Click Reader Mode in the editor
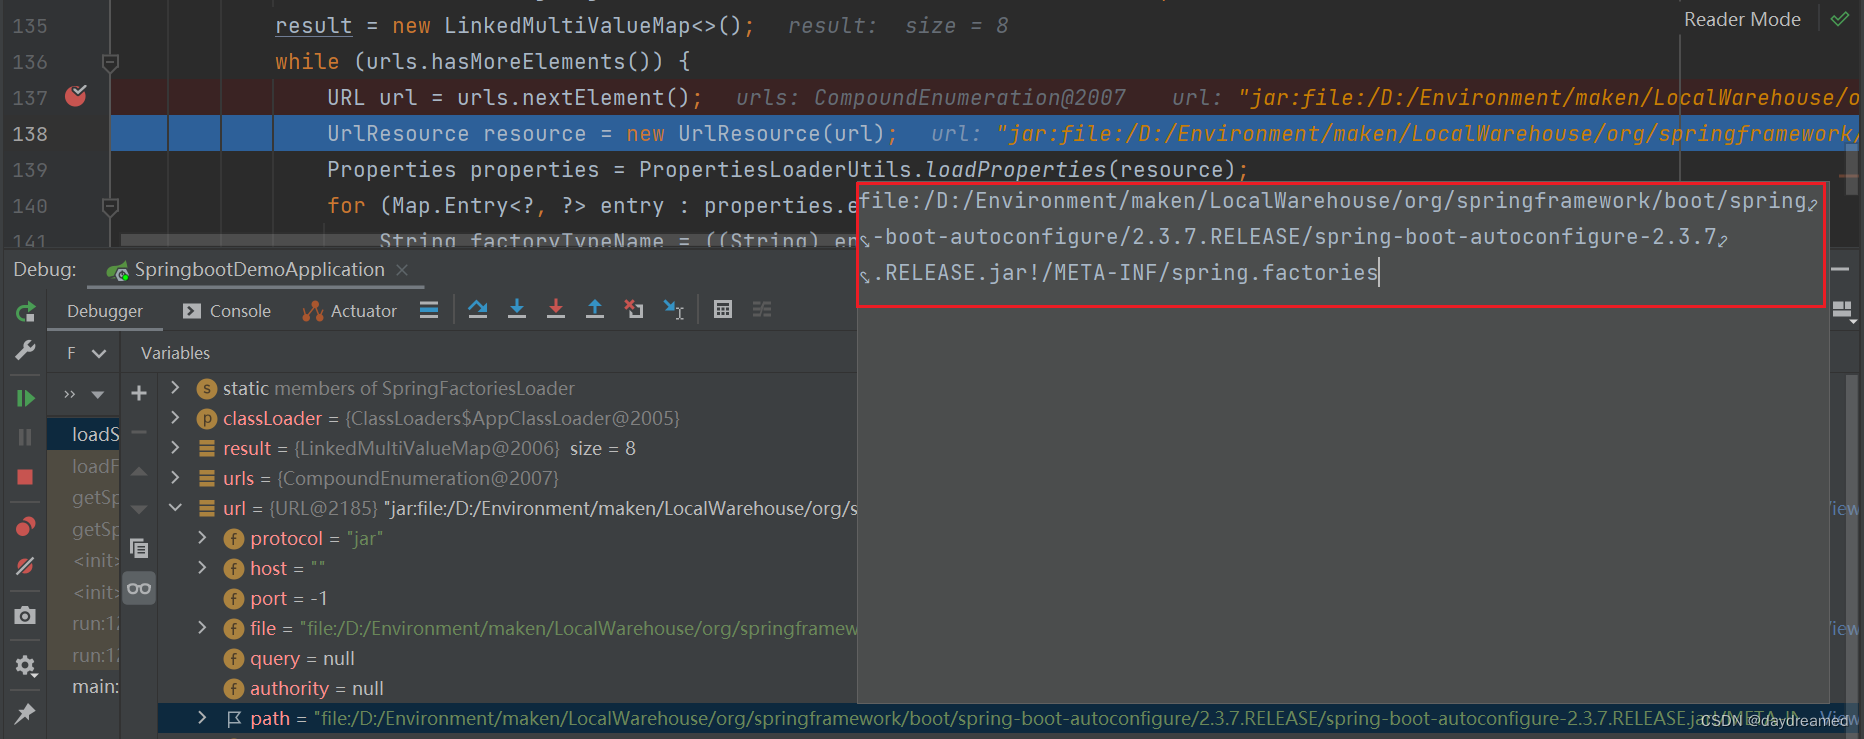This screenshot has height=739, width=1864. pyautogui.click(x=1742, y=19)
